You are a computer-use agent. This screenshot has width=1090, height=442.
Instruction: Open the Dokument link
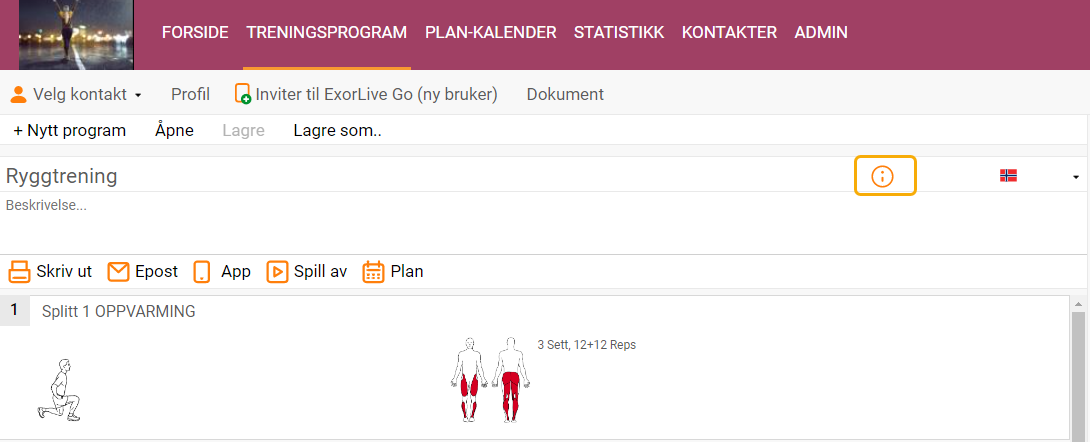565,94
